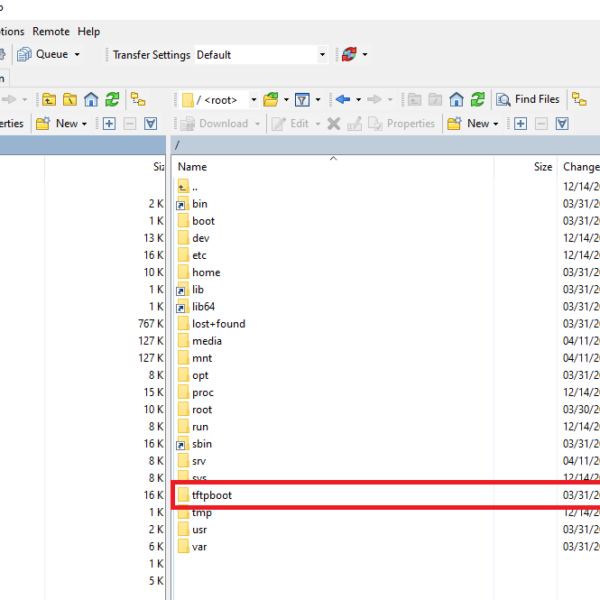
Task: Click the remote panel Home directory icon
Action: pos(456,99)
